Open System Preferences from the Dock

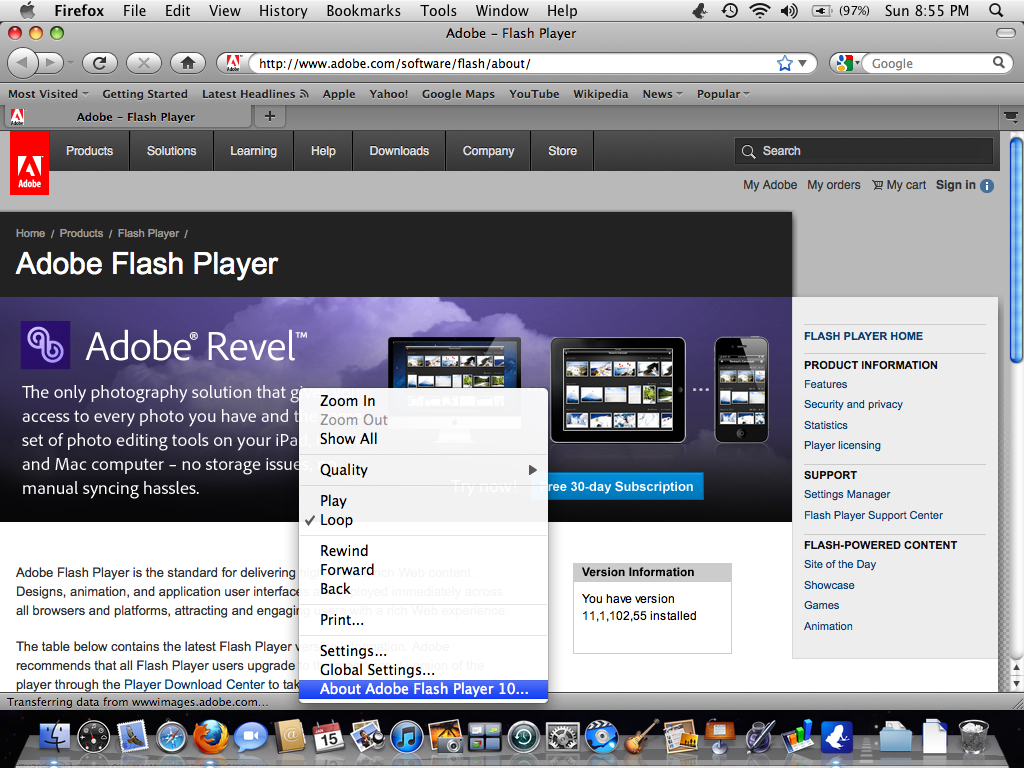pos(562,738)
